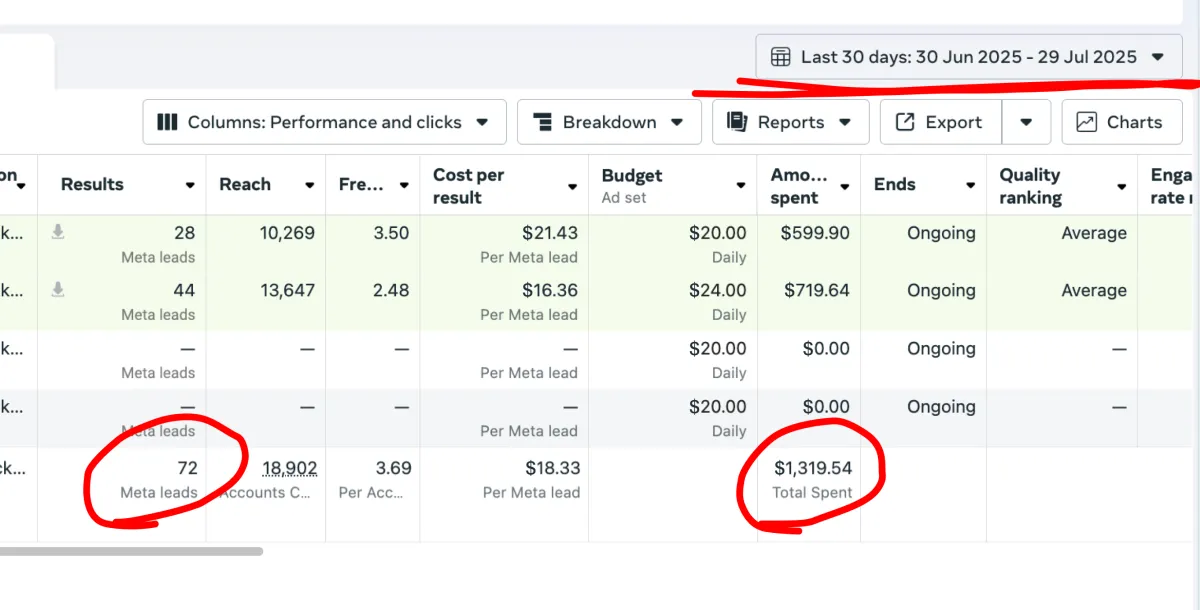
Task: Select the Cost per result column header
Action: point(468,186)
